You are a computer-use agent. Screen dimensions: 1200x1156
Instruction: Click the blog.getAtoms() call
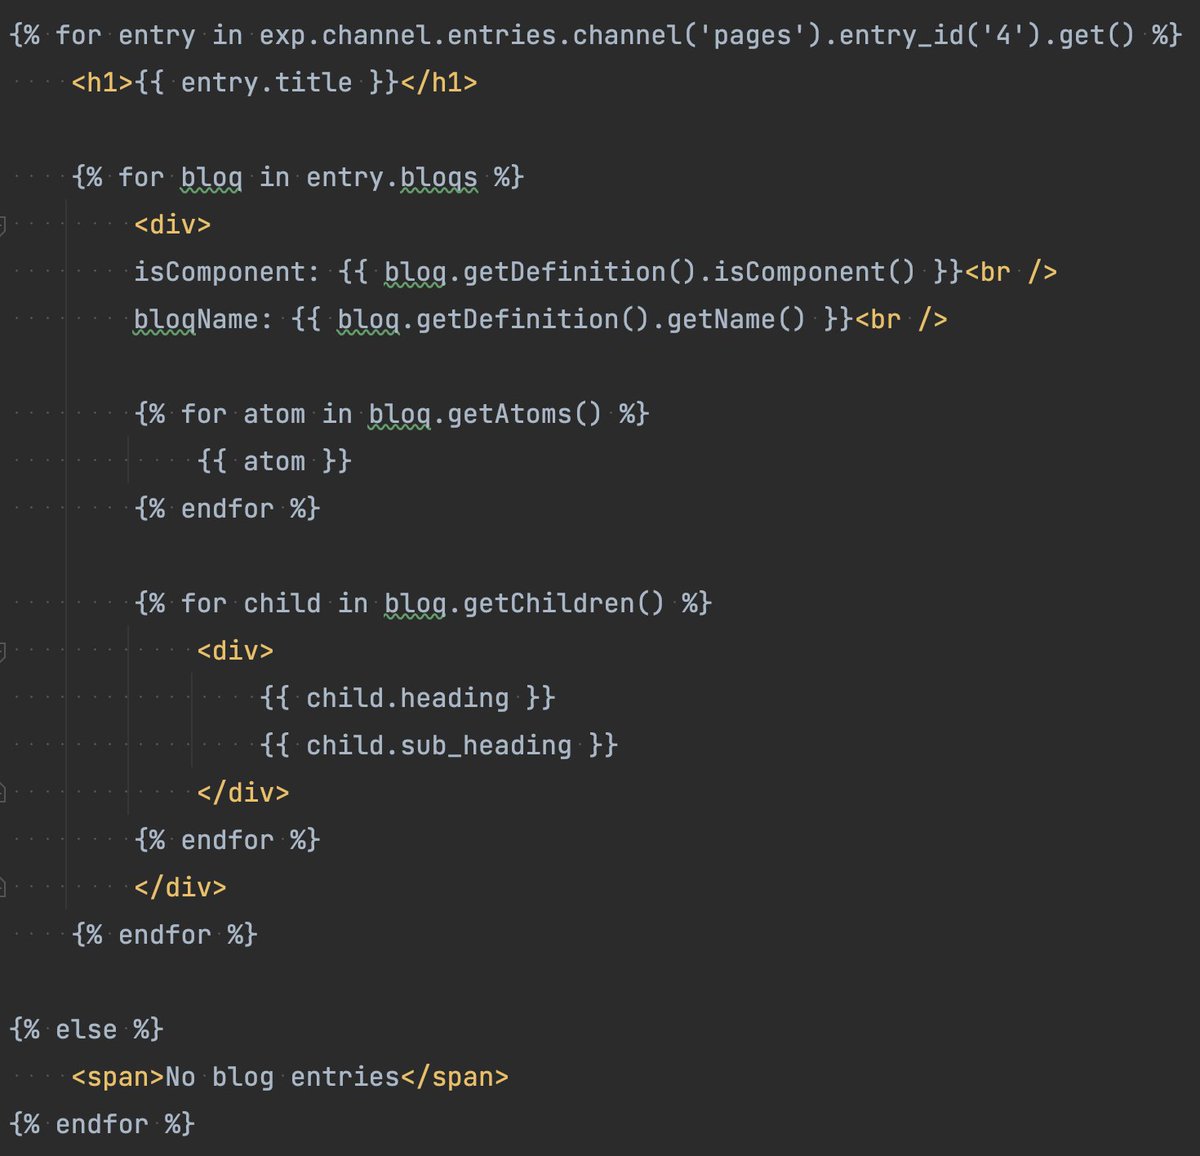pos(486,414)
